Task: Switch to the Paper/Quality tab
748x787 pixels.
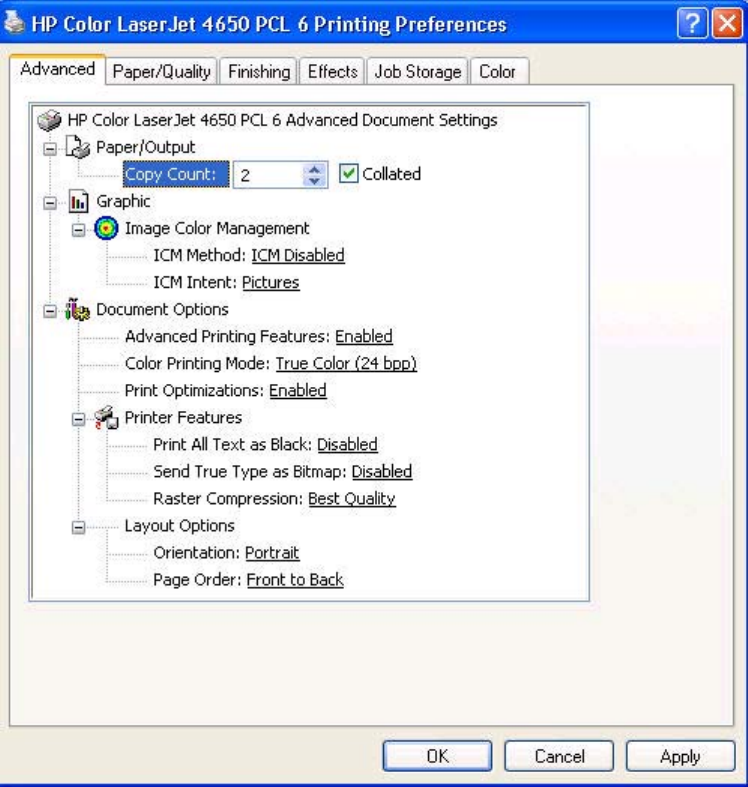Action: coord(161,72)
